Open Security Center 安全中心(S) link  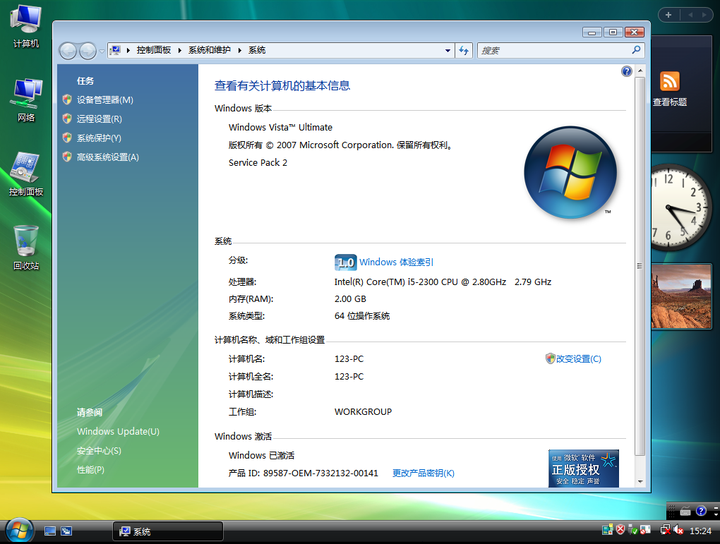[99, 451]
